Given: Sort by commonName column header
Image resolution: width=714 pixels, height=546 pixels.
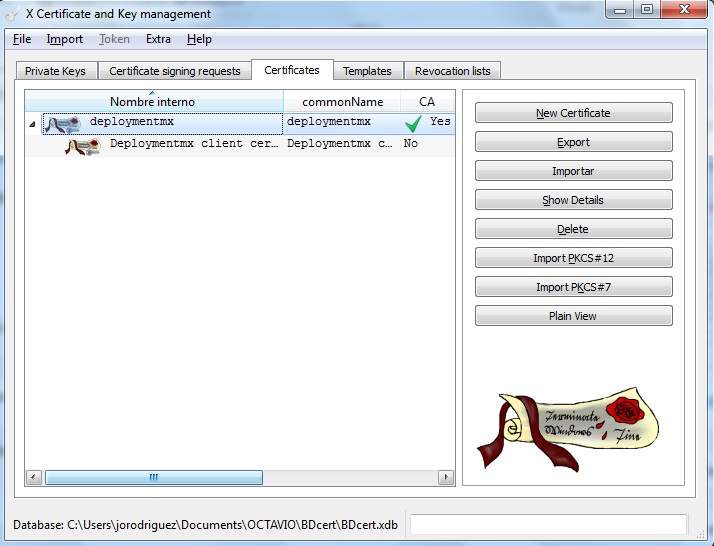Looking at the screenshot, I should (342, 102).
